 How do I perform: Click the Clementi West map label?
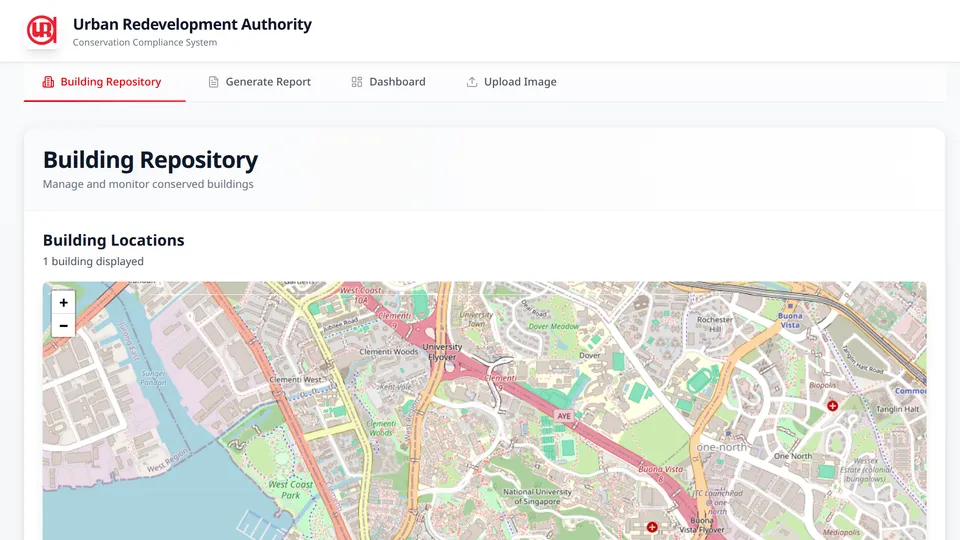(x=295, y=380)
